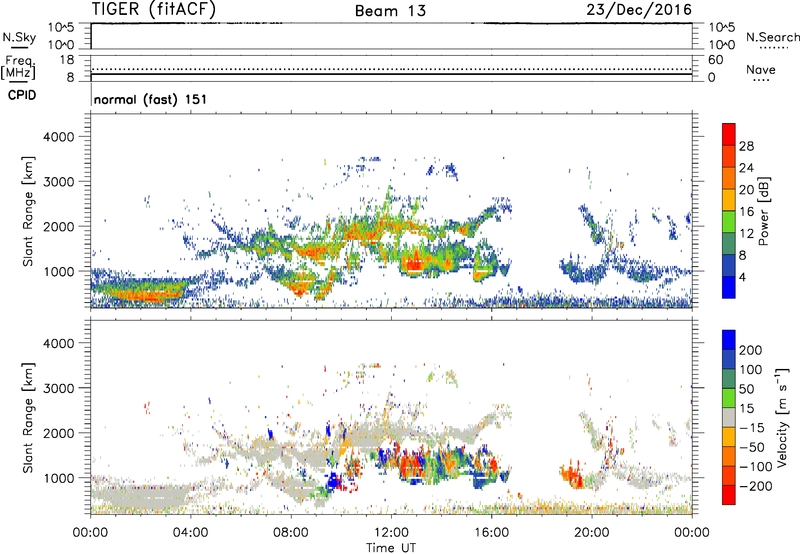Click the 28 label on Power colorbar

746,146
